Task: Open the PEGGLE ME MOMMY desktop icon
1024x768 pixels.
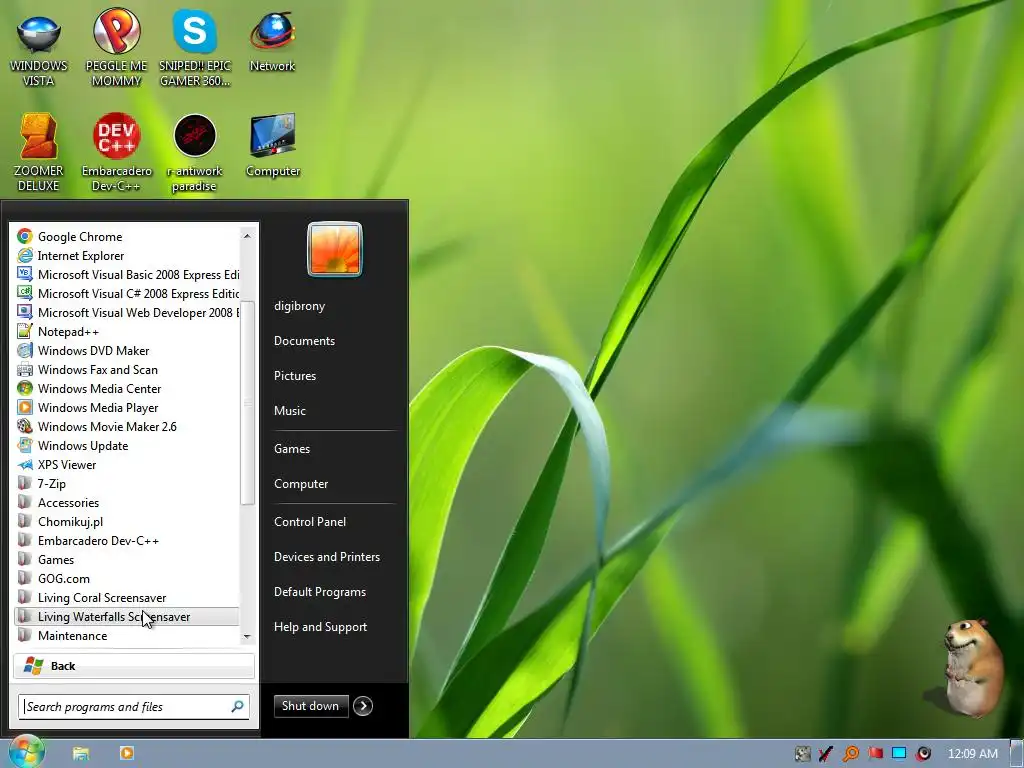Action: click(116, 48)
